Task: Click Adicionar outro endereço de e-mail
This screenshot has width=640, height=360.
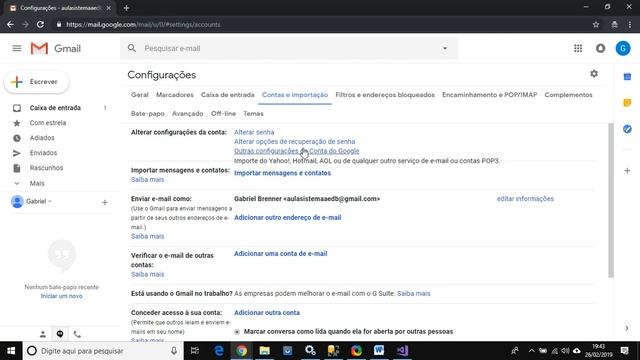Action: [287, 218]
